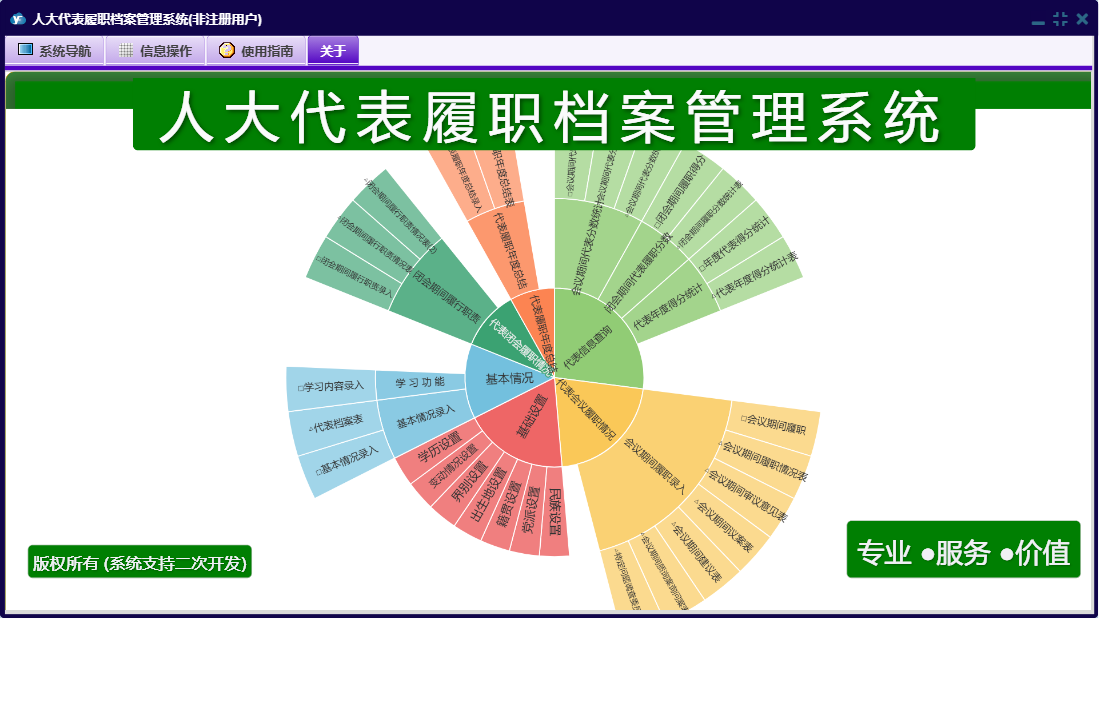This screenshot has height=723, width=1099.
Task: Open the 界别设置 segment
Action: pyautogui.click(x=468, y=481)
